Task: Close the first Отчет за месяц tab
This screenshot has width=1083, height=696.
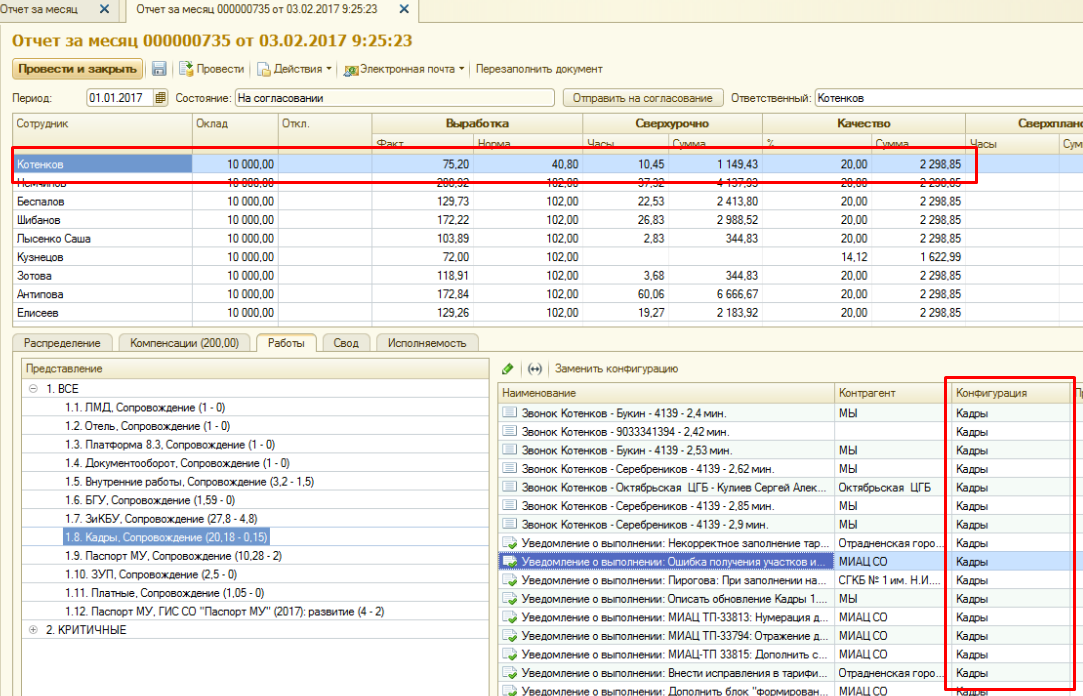Action: pyautogui.click(x=104, y=9)
